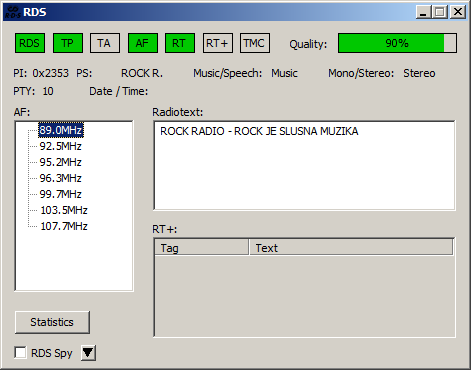Enable the RDS Spy checkbox
Screen dimensions: 471x370
20,353
